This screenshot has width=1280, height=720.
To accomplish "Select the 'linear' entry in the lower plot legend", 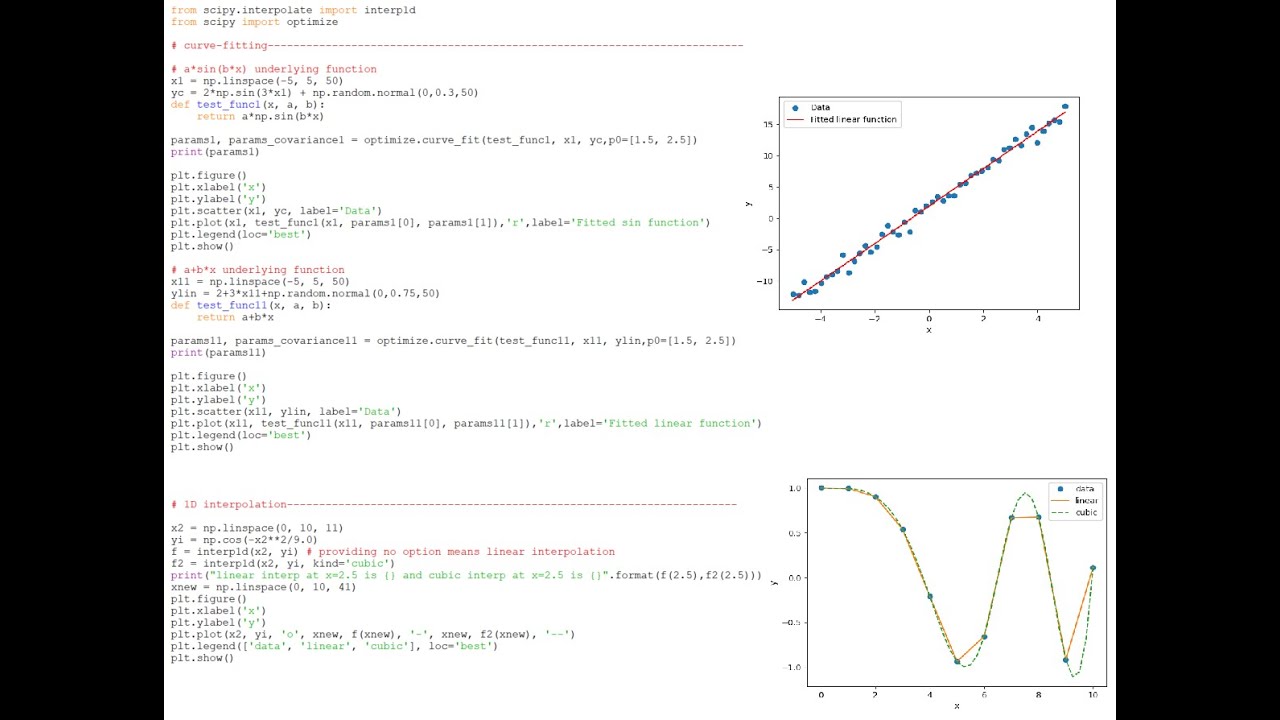I will pyautogui.click(x=1074, y=500).
